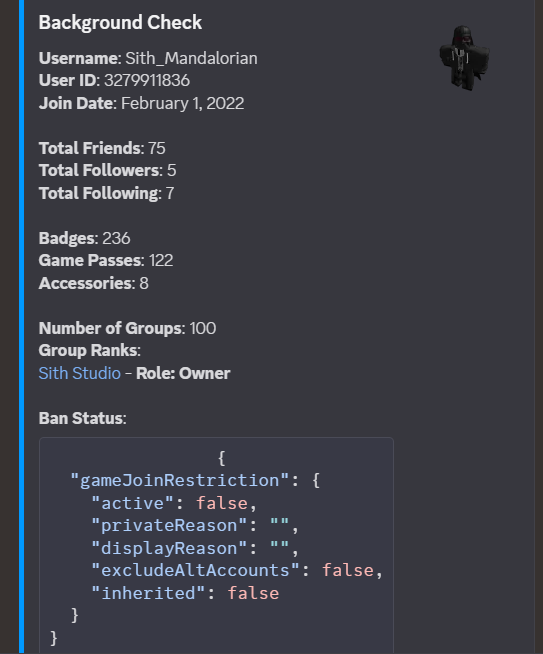Click the excludeAltAccounts line in JSON
The height and width of the screenshot is (654, 543).
(237, 571)
